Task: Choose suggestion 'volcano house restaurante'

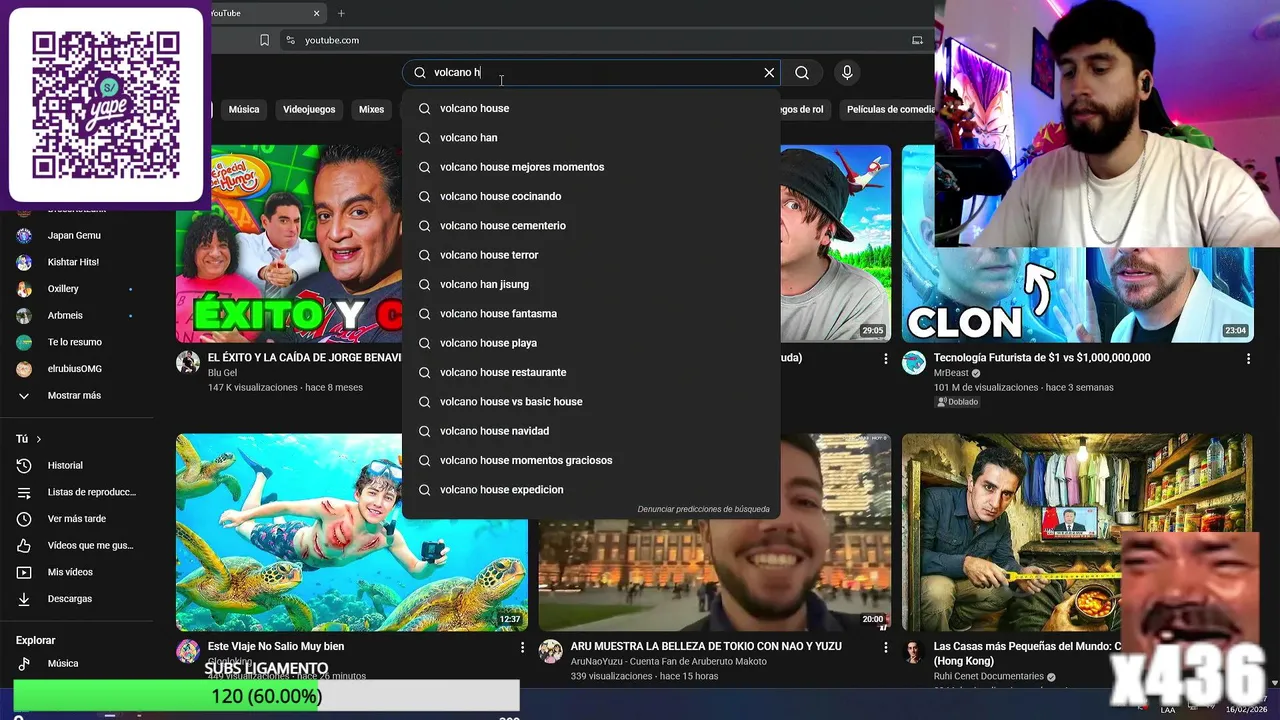Action: coord(591,372)
